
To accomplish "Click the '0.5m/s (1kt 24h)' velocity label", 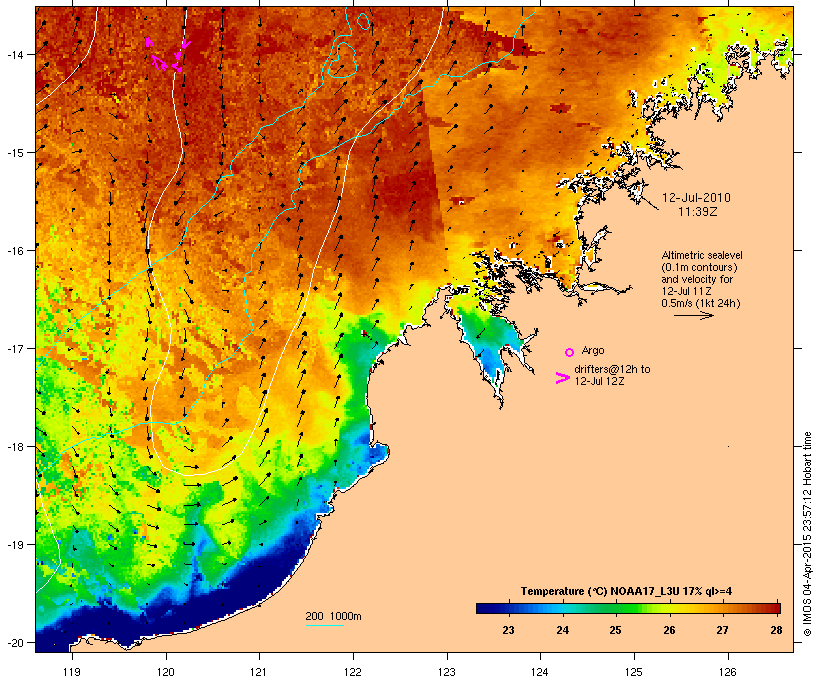I will [701, 303].
